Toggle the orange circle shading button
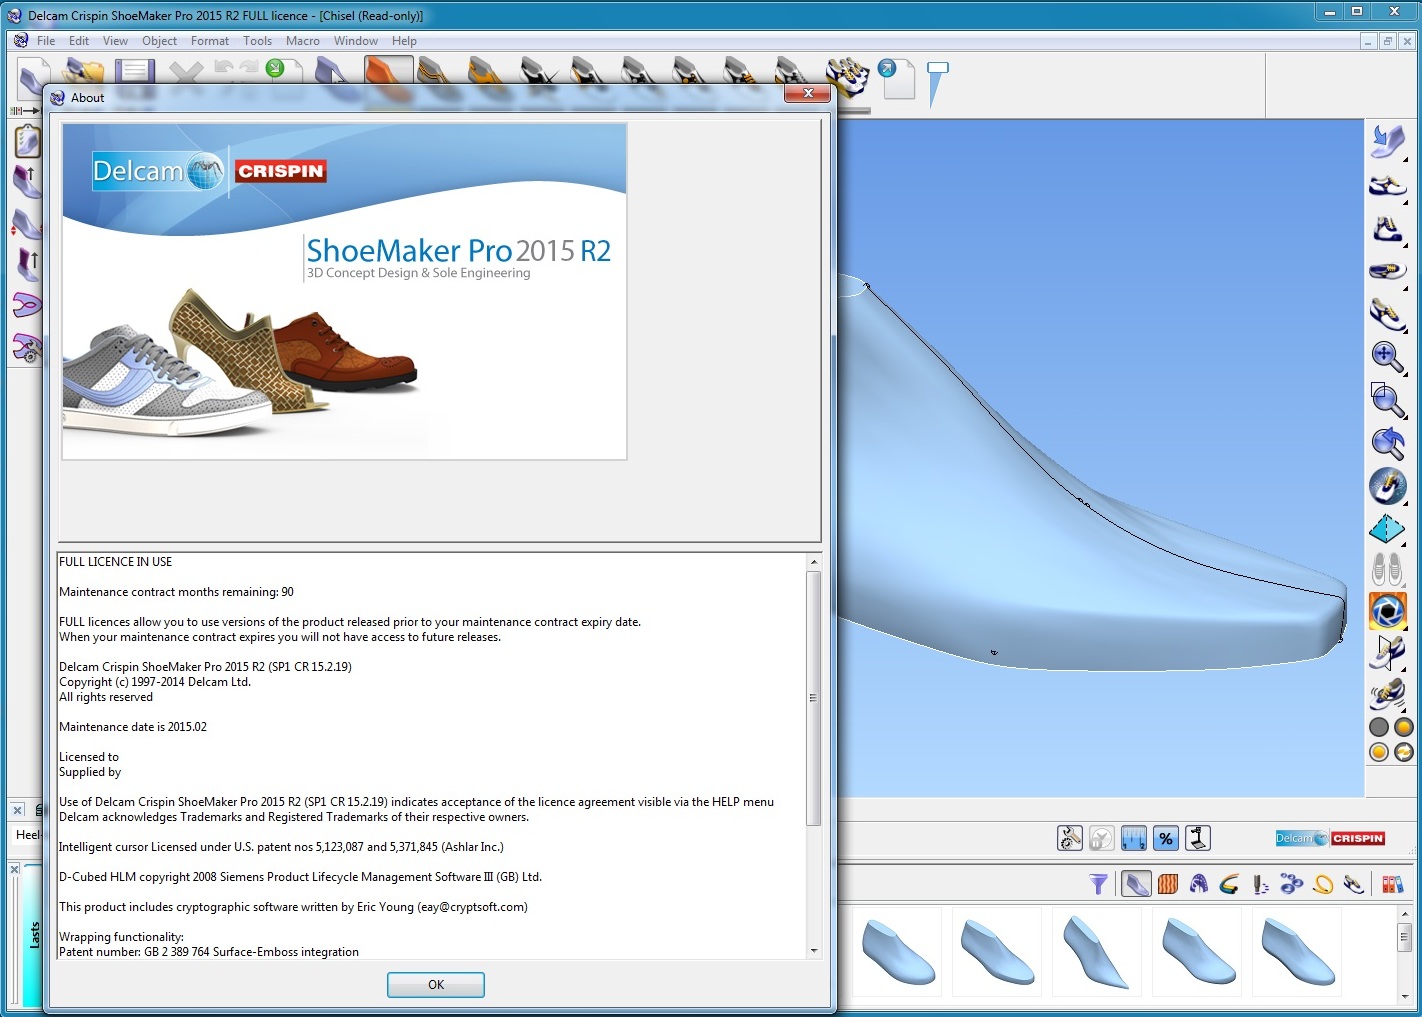The width and height of the screenshot is (1422, 1017). click(1404, 728)
